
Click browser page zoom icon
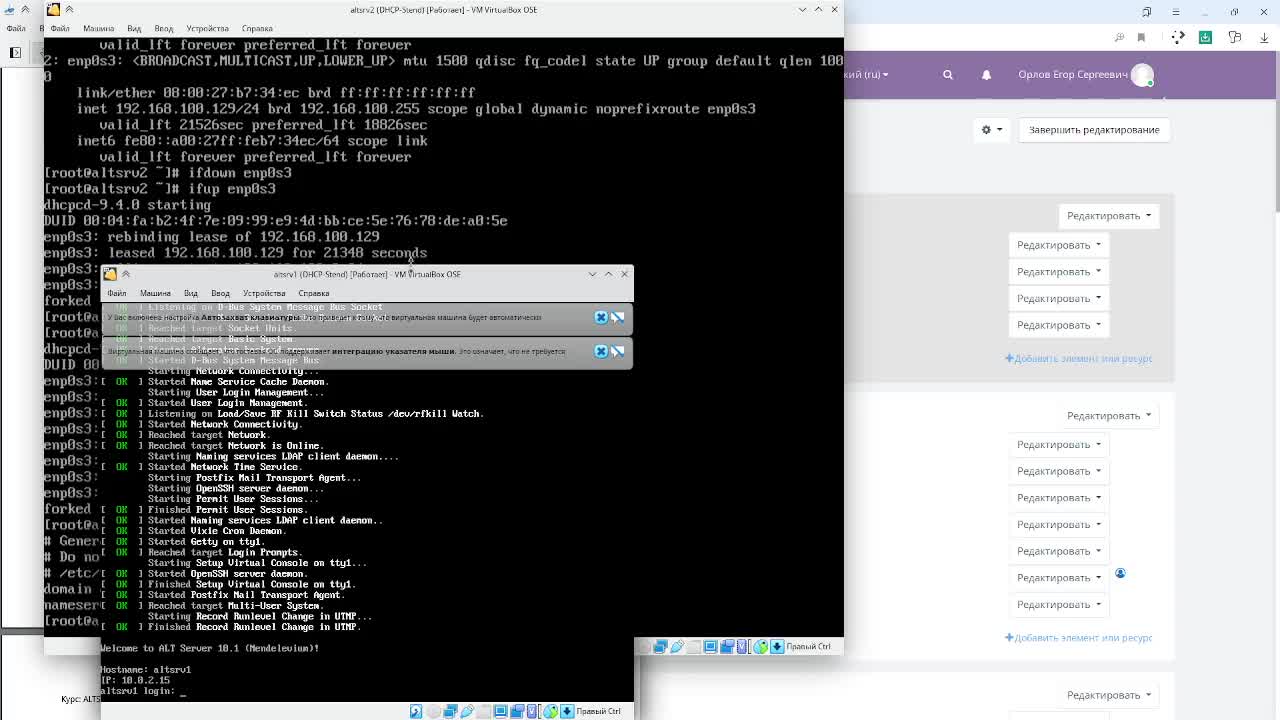1119,37
